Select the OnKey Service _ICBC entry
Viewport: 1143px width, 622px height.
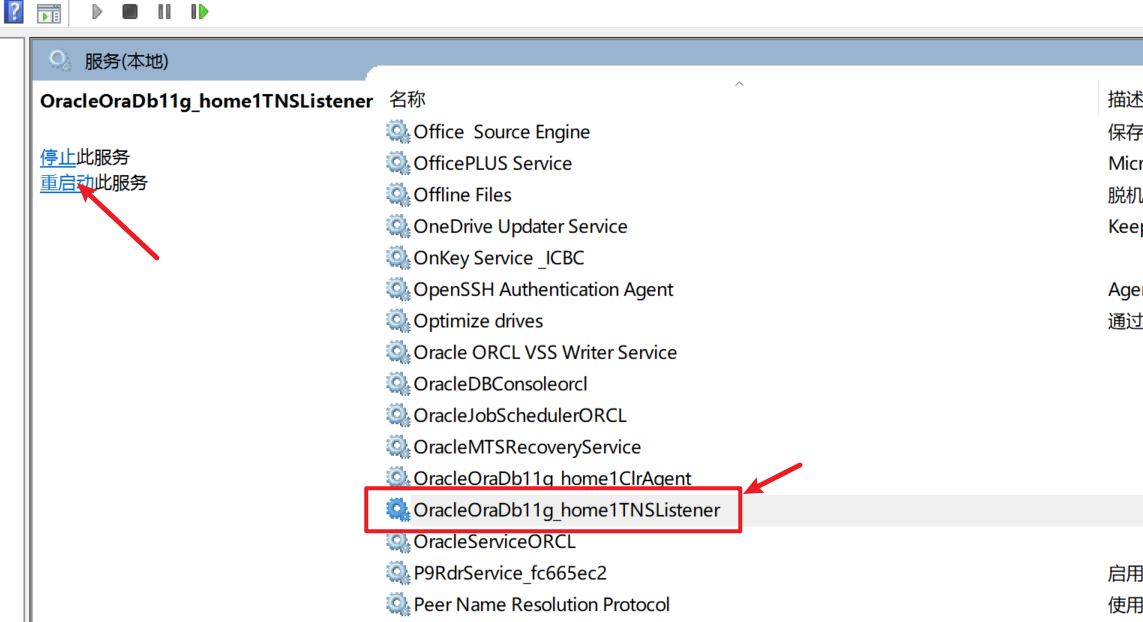(x=499, y=258)
